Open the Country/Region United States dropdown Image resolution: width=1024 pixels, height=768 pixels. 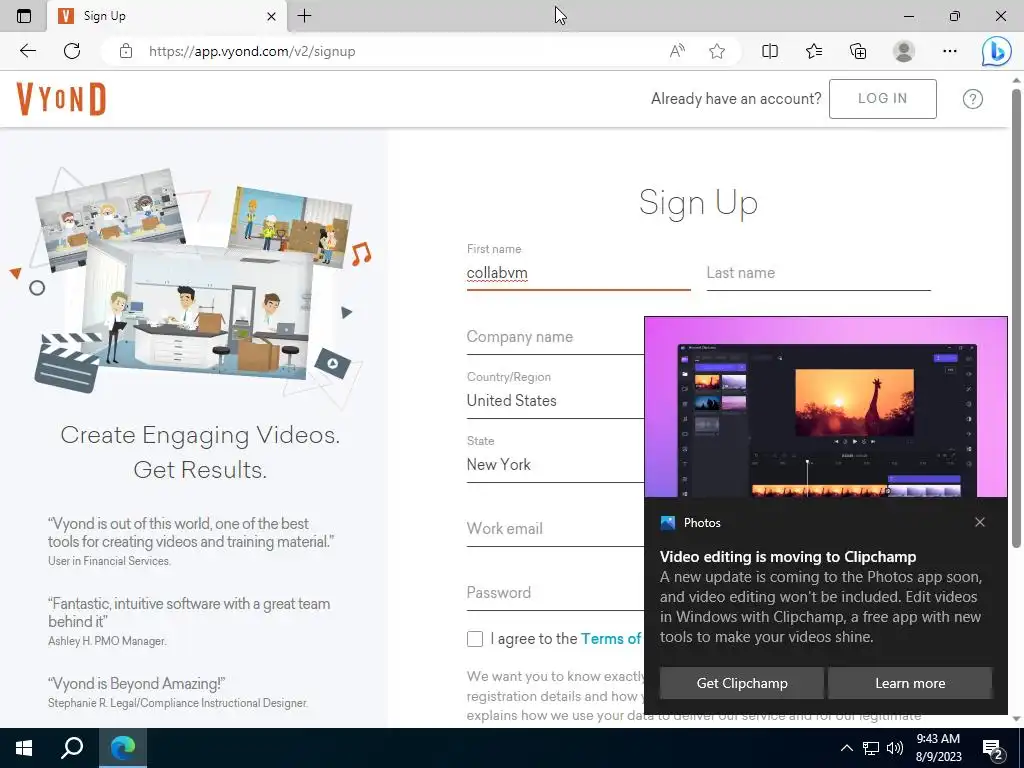click(555, 400)
